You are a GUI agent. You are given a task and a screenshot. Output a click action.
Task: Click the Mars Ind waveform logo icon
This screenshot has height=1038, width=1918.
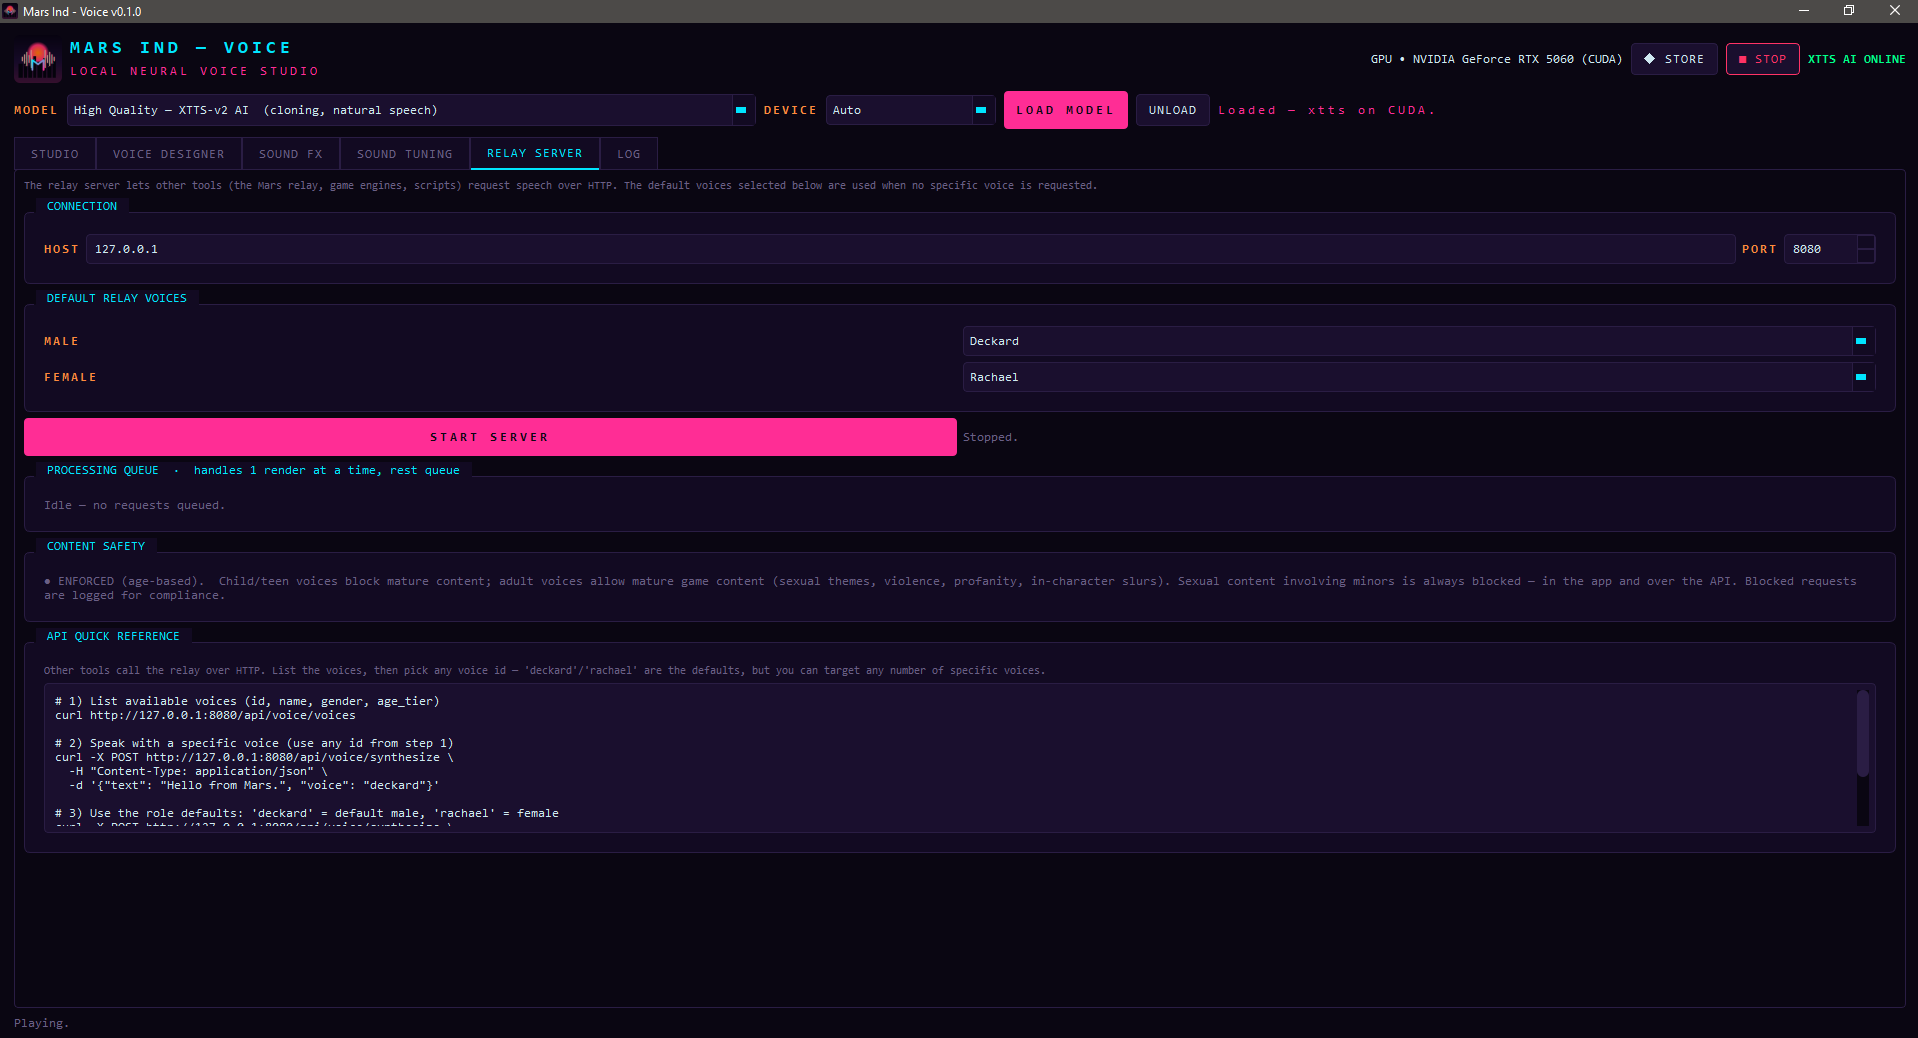tap(38, 60)
